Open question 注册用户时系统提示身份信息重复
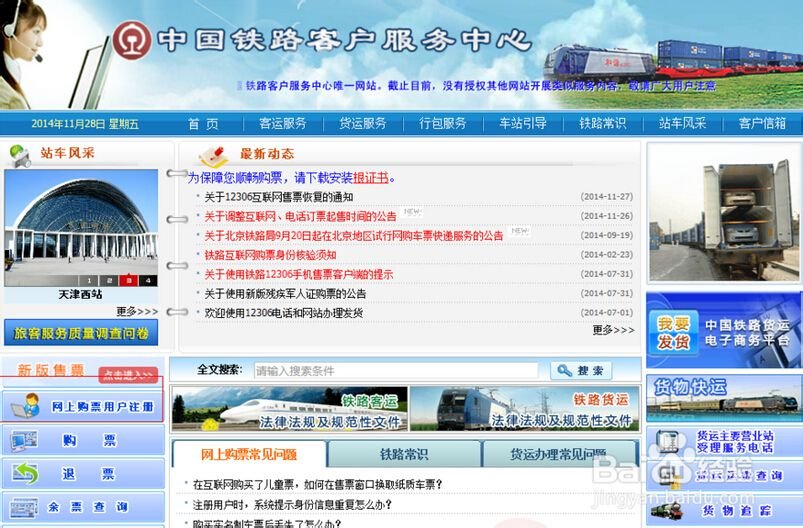The width and height of the screenshot is (803, 528). point(292,505)
